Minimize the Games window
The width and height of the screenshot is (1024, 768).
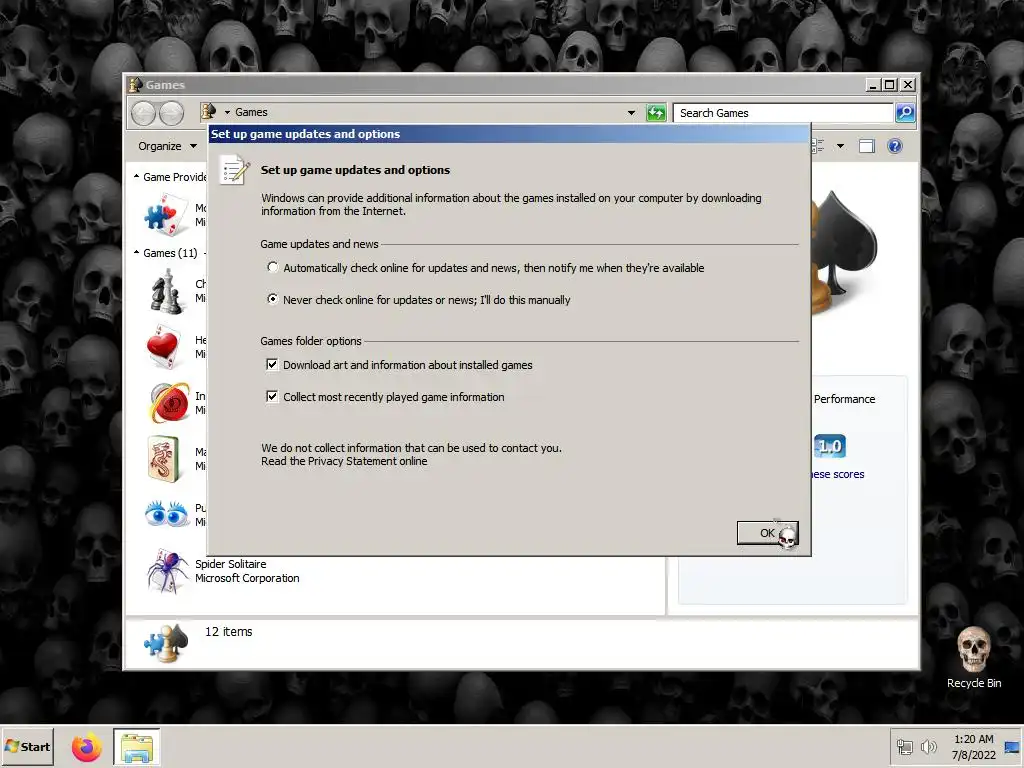[x=873, y=84]
